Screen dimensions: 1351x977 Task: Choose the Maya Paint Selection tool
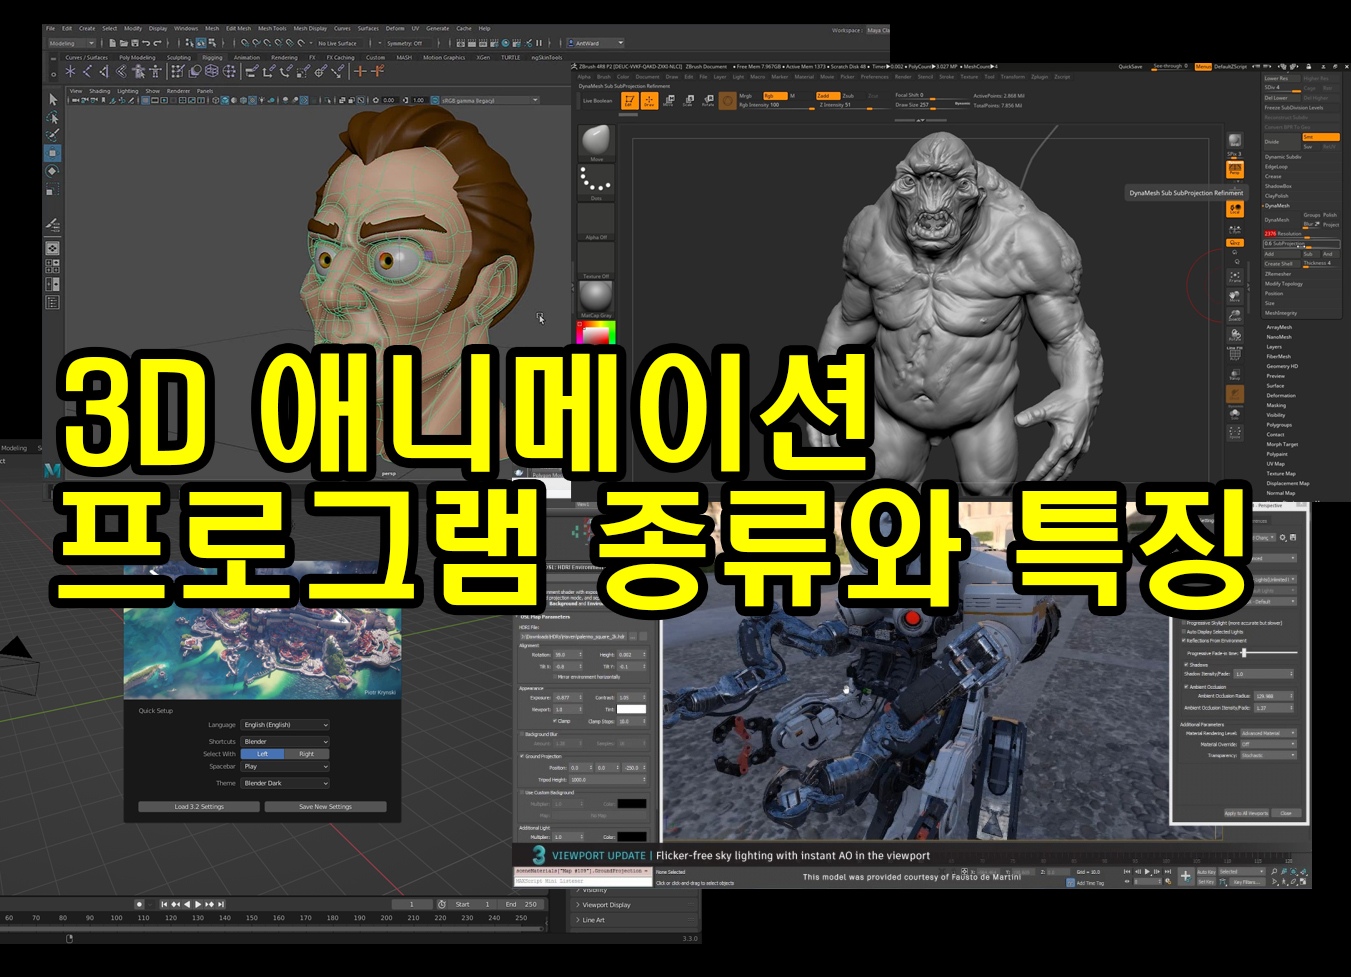coord(53,134)
